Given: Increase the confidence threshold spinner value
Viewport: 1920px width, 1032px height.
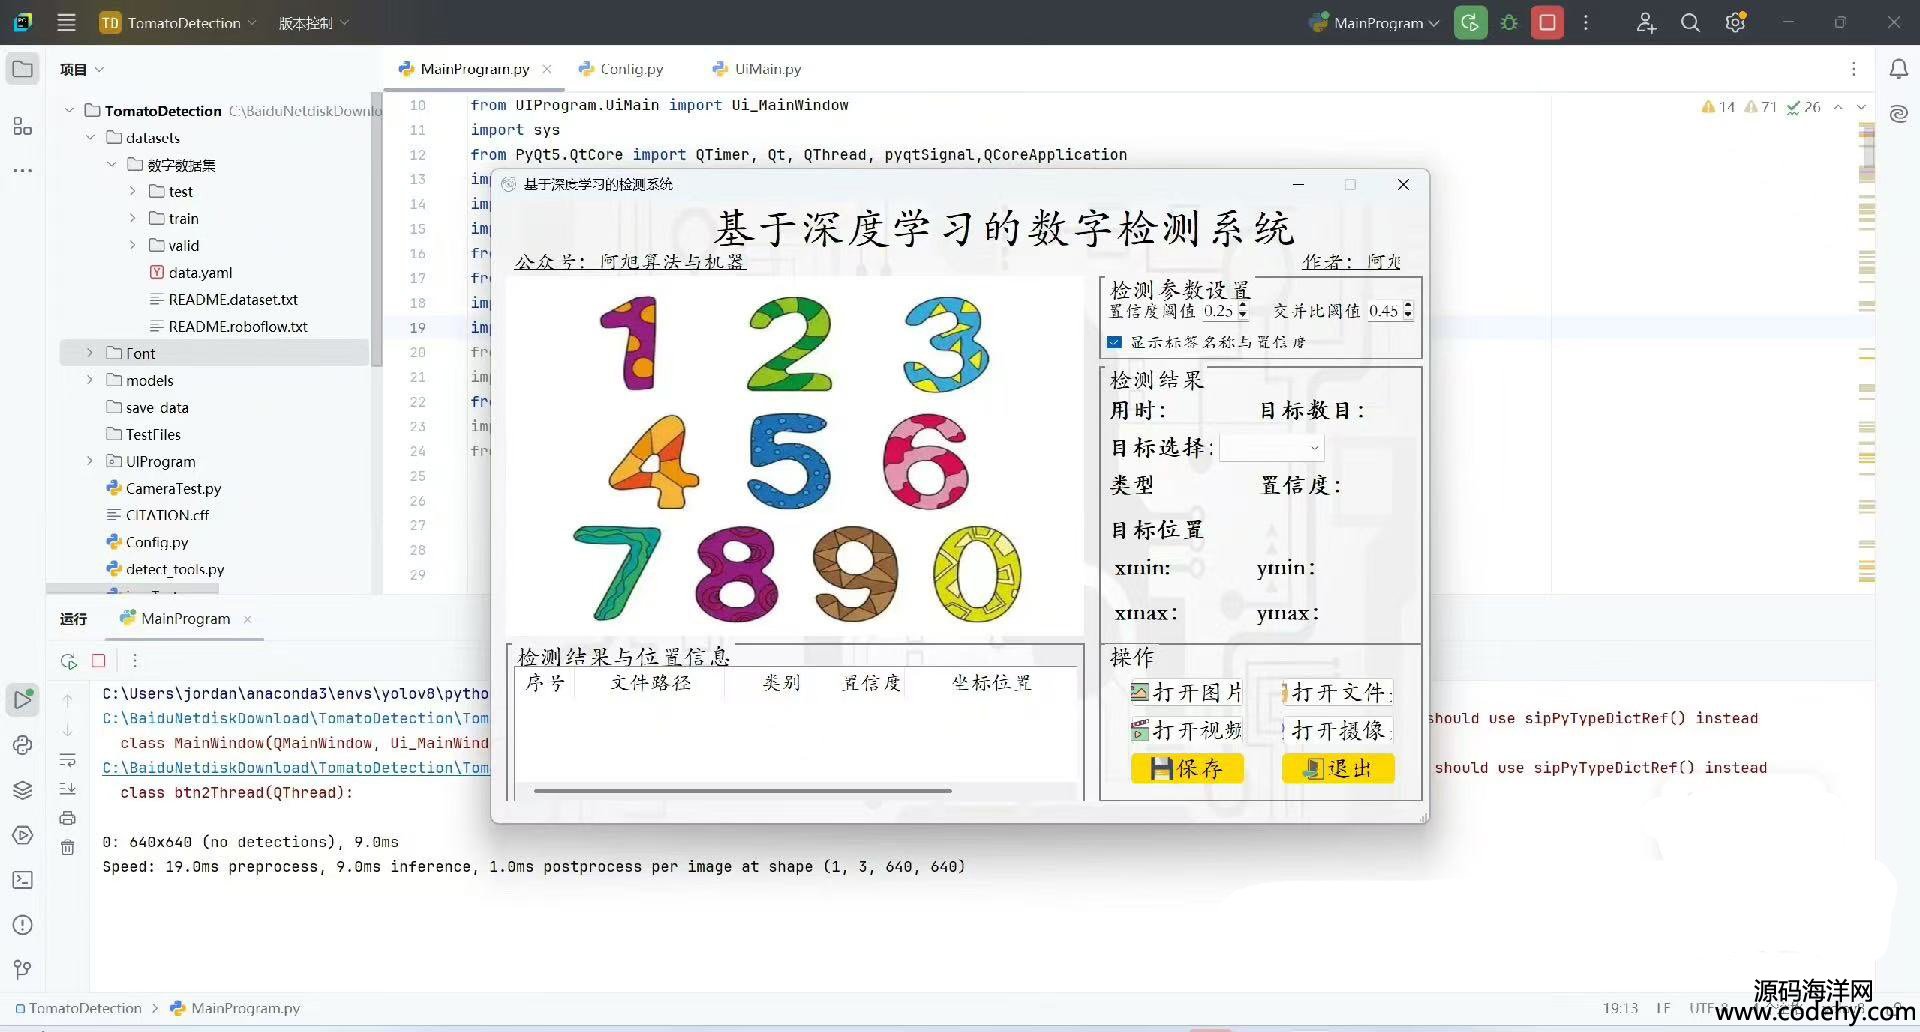Looking at the screenshot, I should [1242, 306].
